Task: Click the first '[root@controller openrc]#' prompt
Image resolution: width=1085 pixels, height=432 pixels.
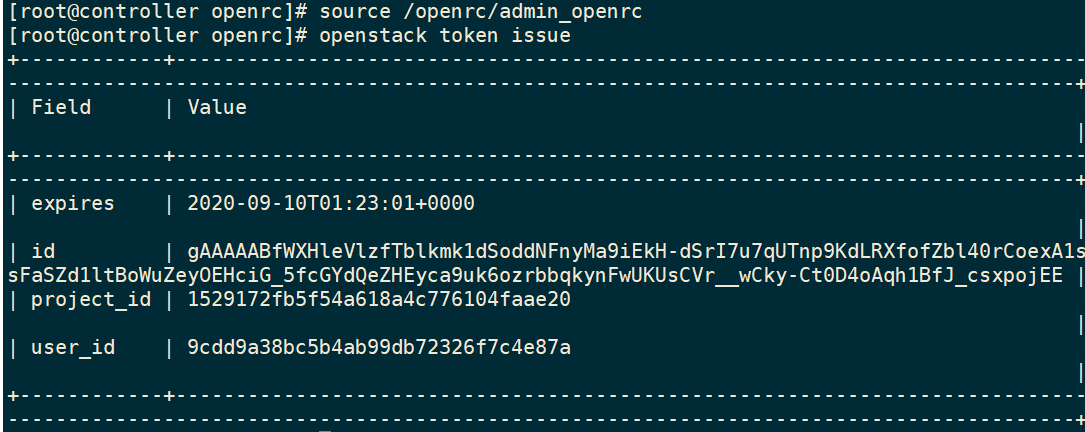Action: (158, 12)
